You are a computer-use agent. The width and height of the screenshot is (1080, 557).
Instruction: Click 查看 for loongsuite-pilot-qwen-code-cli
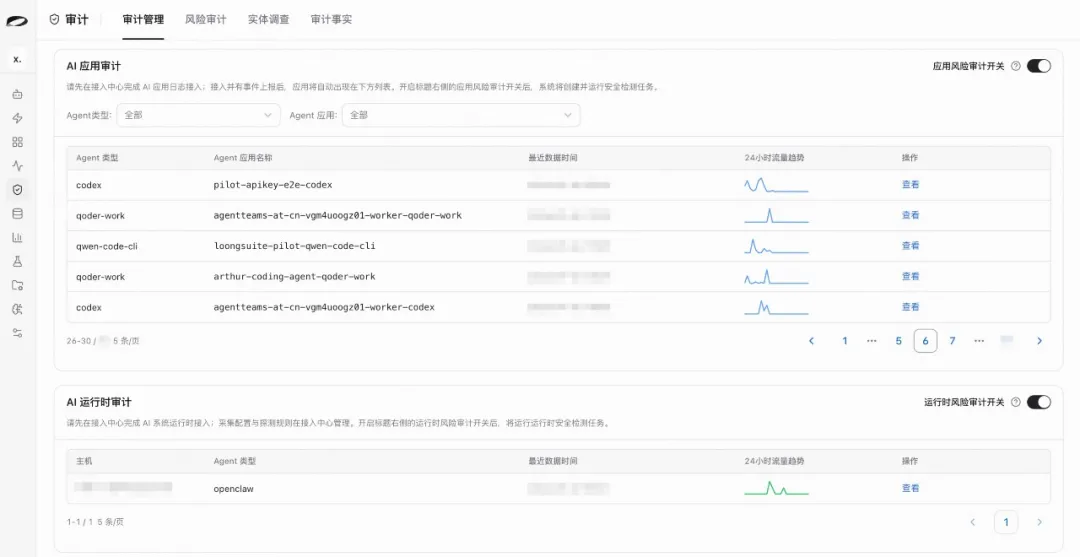911,246
